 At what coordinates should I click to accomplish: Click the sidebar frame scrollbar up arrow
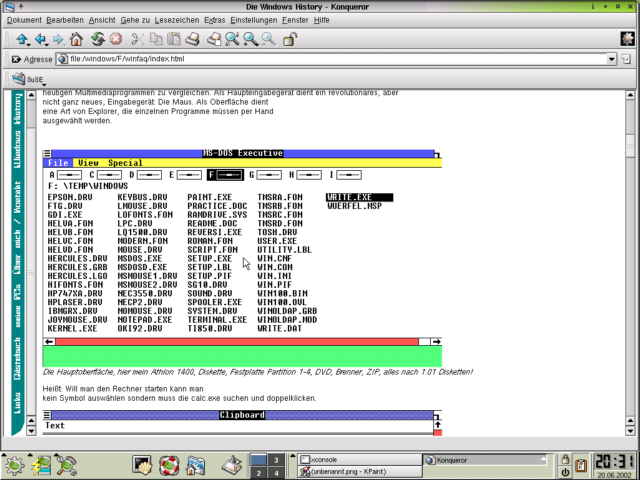click(x=31, y=95)
